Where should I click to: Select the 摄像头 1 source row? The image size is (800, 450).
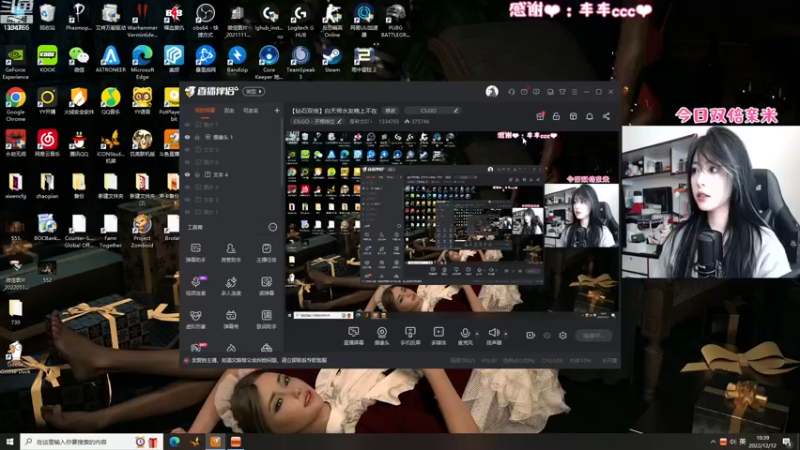click(231, 137)
